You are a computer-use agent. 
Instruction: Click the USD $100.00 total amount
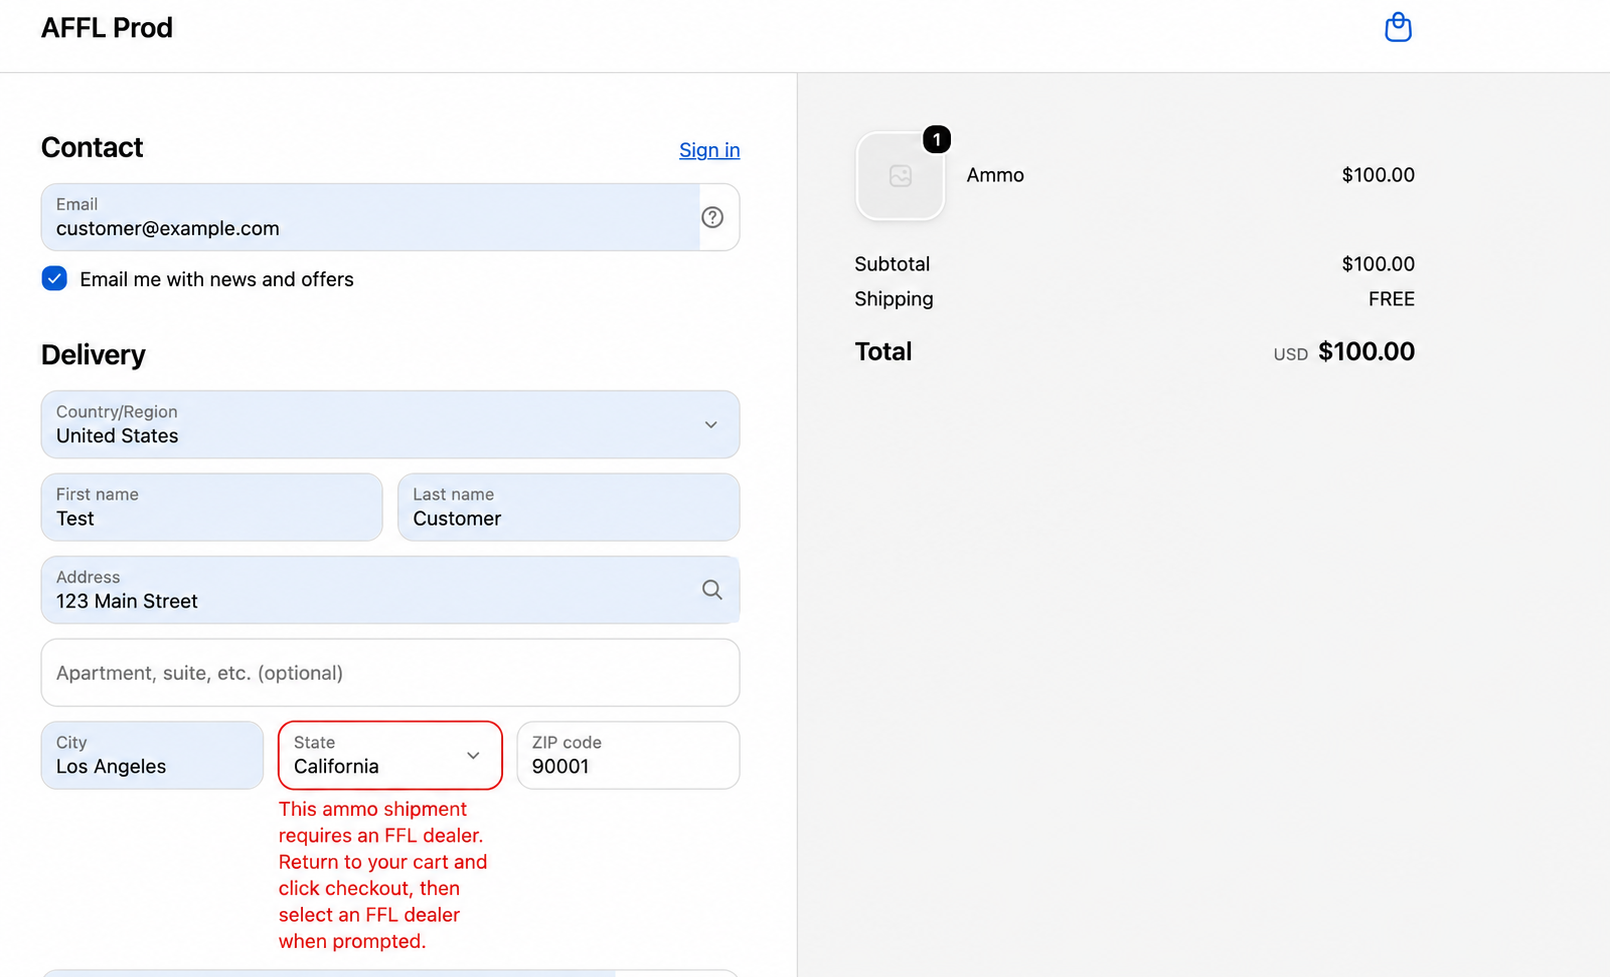click(1344, 352)
